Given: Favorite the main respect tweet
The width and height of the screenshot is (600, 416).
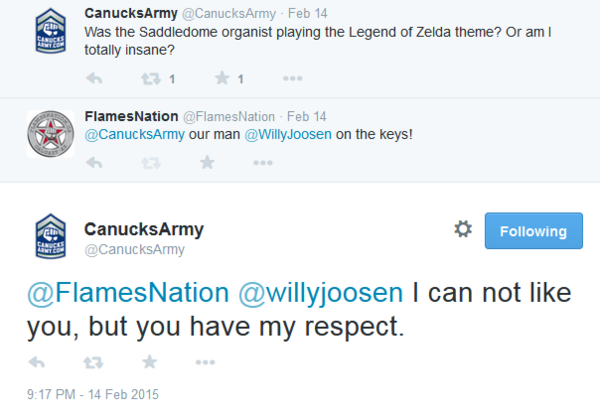Looking at the screenshot, I should pos(150,362).
